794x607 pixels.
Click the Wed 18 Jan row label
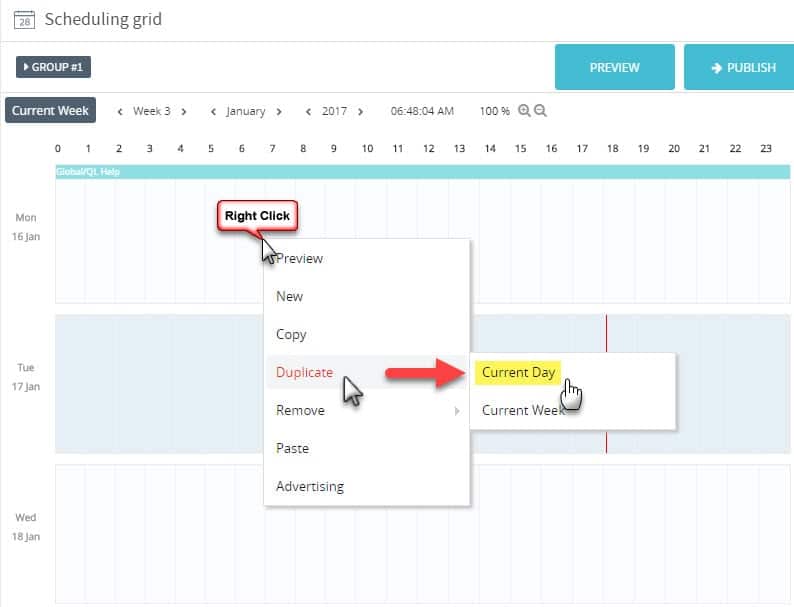[x=26, y=527]
